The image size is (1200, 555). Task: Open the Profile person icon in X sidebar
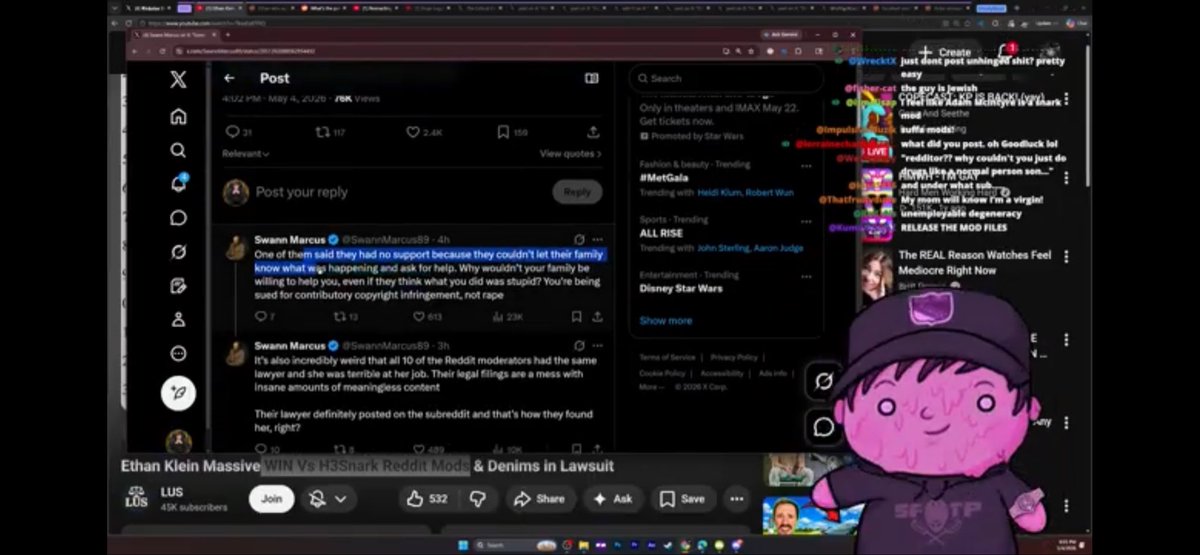178,320
